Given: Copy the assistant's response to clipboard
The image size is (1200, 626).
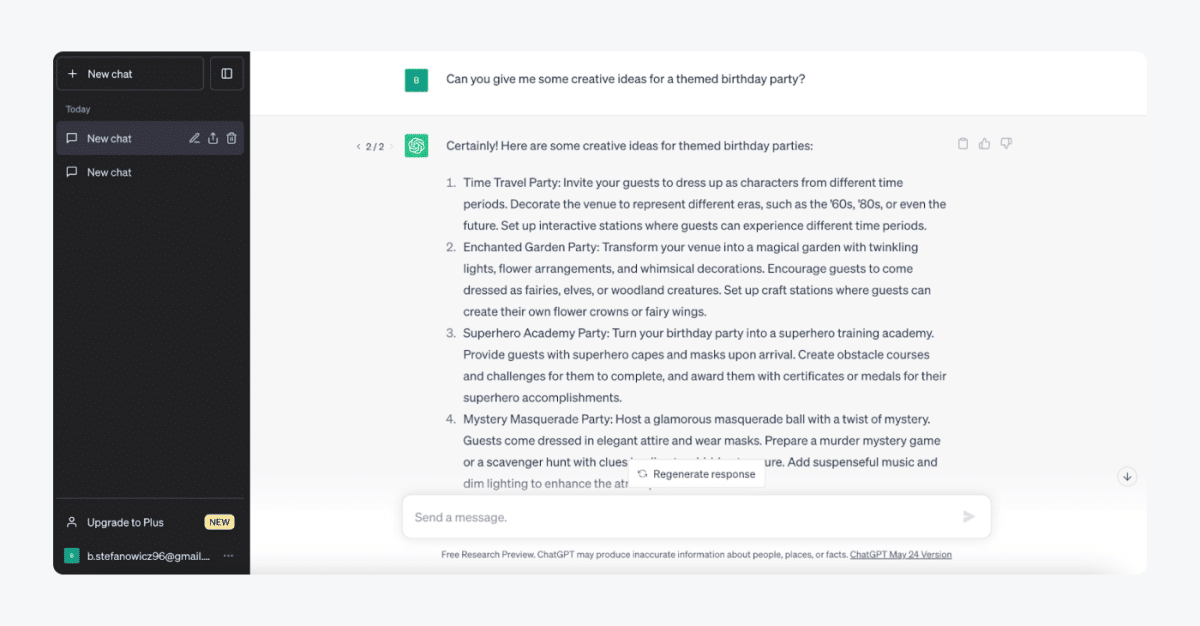Looking at the screenshot, I should (x=962, y=143).
